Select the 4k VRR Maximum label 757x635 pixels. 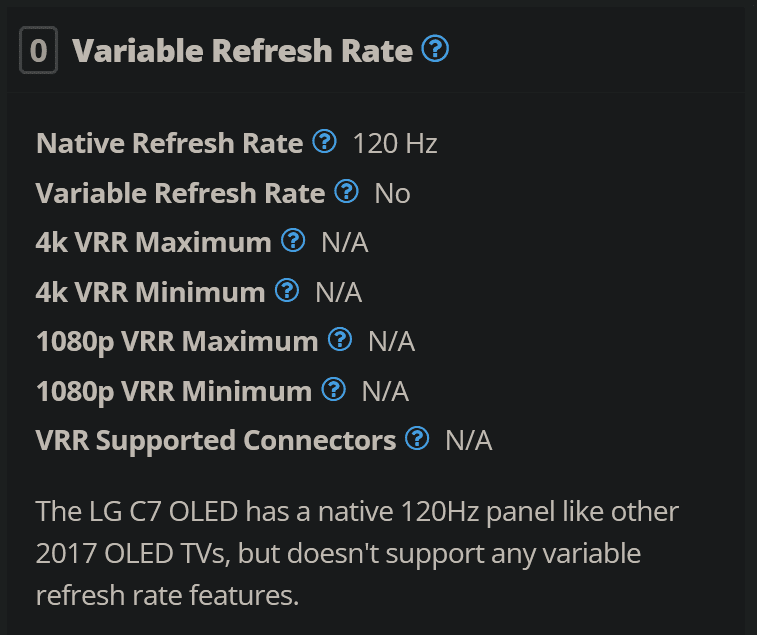point(154,242)
